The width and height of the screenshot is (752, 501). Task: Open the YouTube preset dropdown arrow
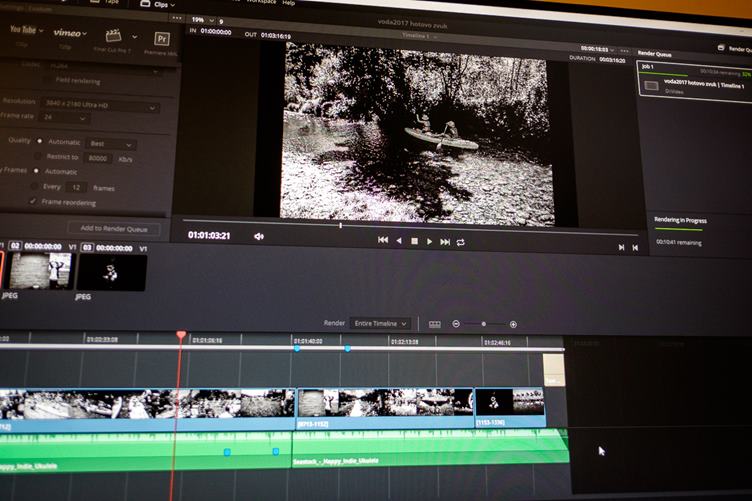coord(41,31)
